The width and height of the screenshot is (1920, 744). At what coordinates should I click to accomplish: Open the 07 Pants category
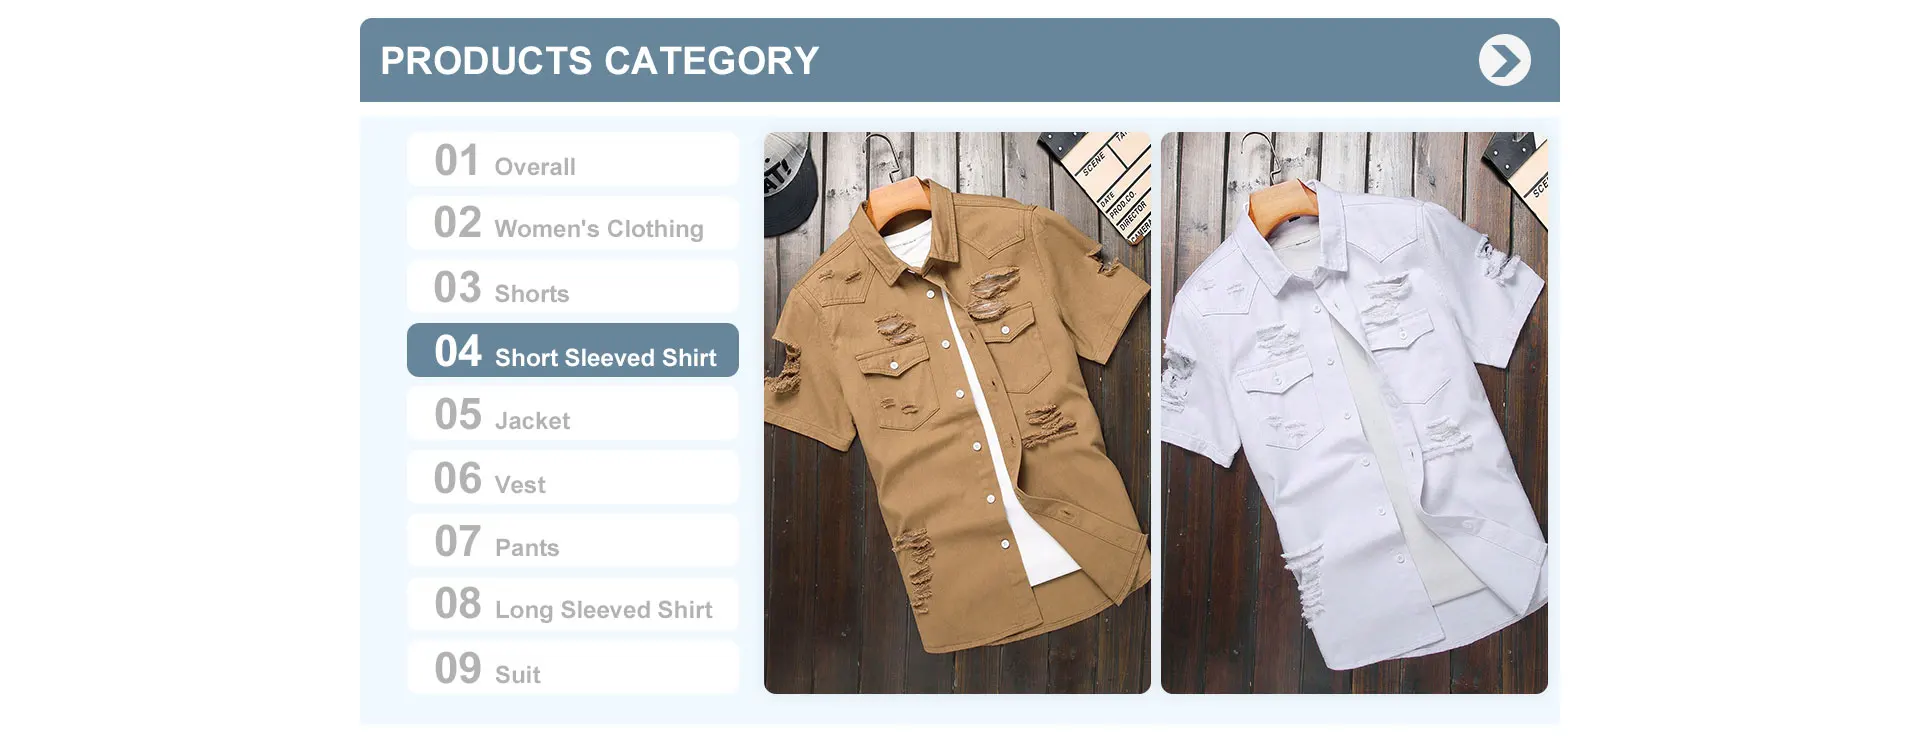[x=573, y=541]
